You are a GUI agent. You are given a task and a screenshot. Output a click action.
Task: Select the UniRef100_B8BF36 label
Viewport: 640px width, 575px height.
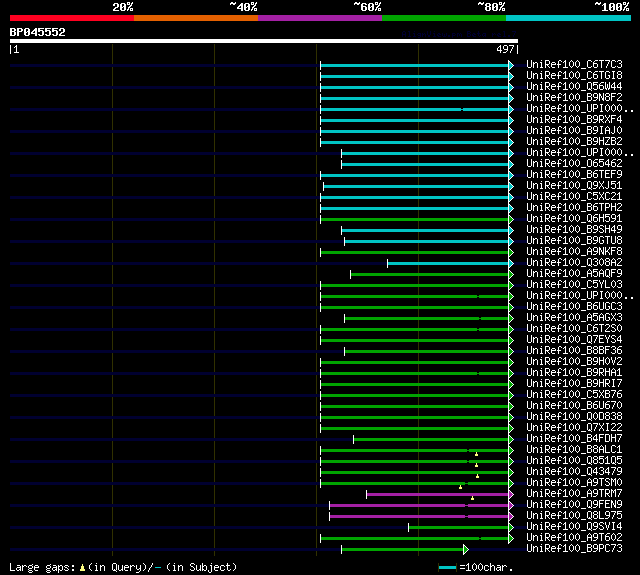coord(574,351)
